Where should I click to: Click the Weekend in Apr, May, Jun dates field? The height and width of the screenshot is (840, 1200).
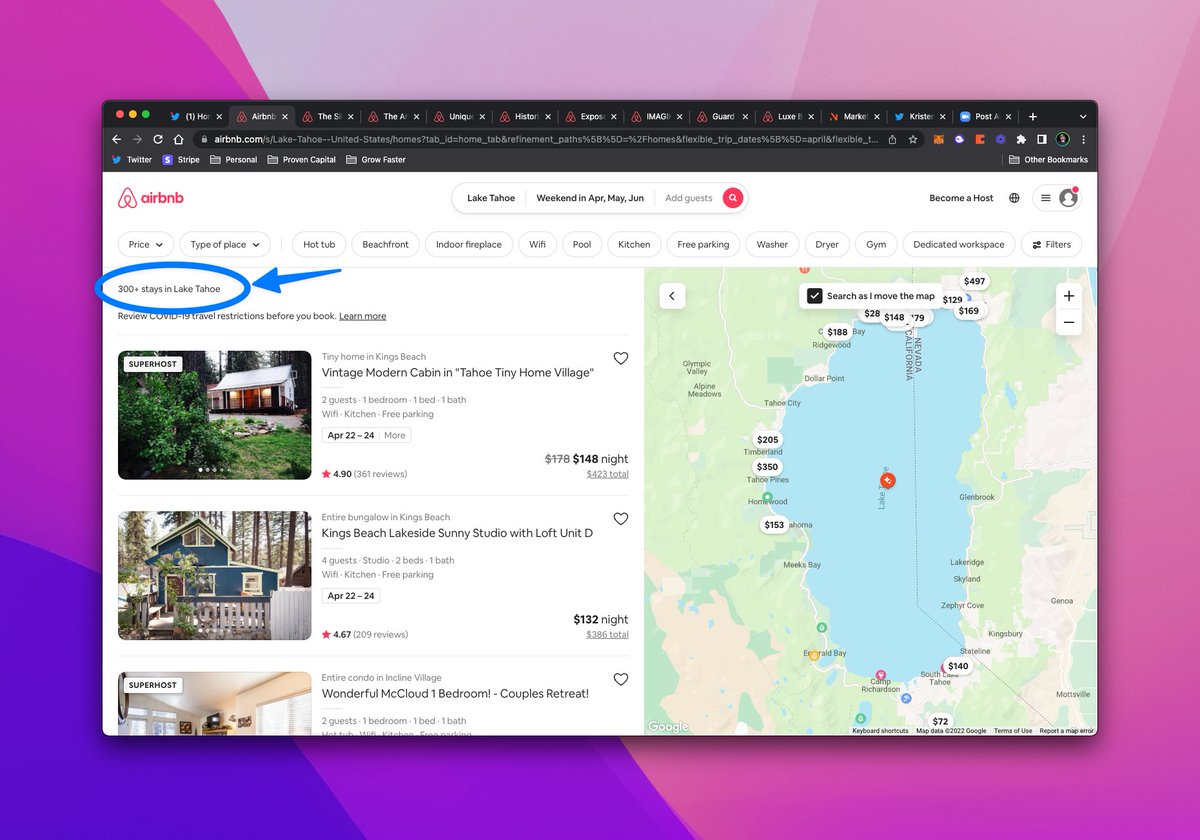pos(590,198)
